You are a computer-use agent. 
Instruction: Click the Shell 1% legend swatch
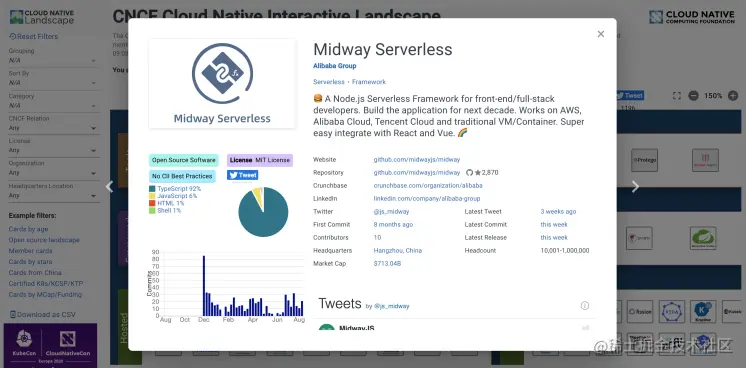pos(152,210)
